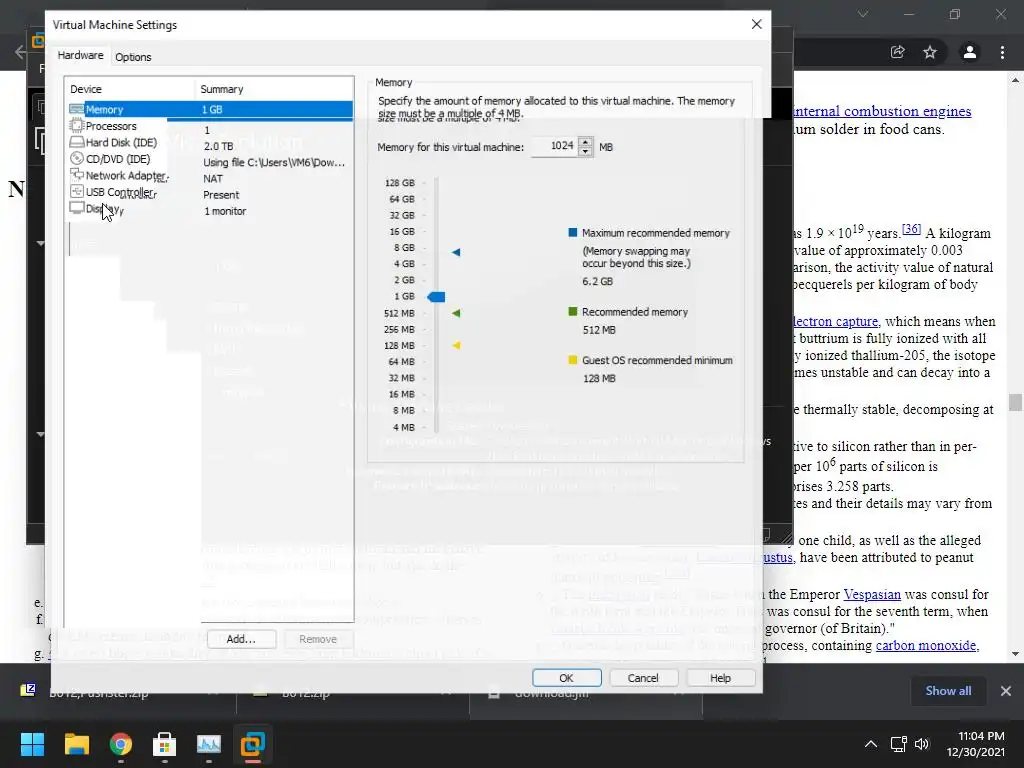Click the green recommended memory marker
The width and height of the screenshot is (1024, 768).
tap(456, 313)
